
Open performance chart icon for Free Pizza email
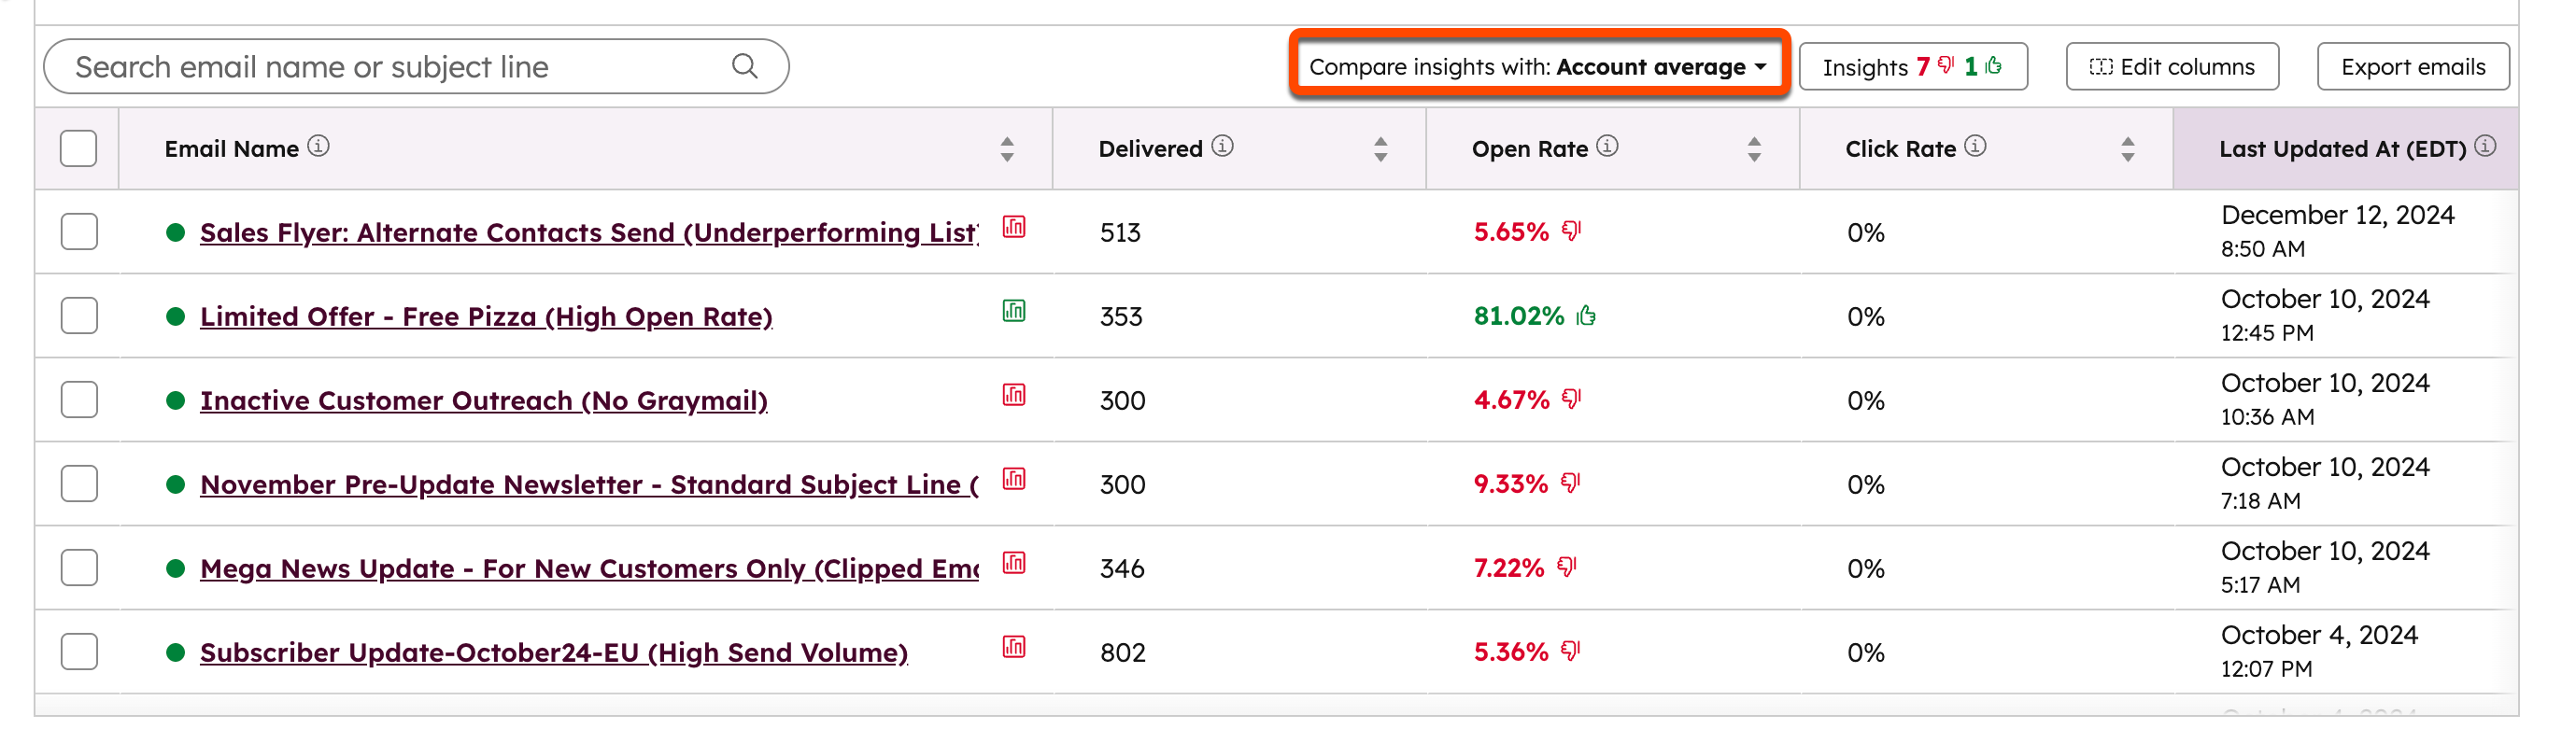pos(1013,311)
